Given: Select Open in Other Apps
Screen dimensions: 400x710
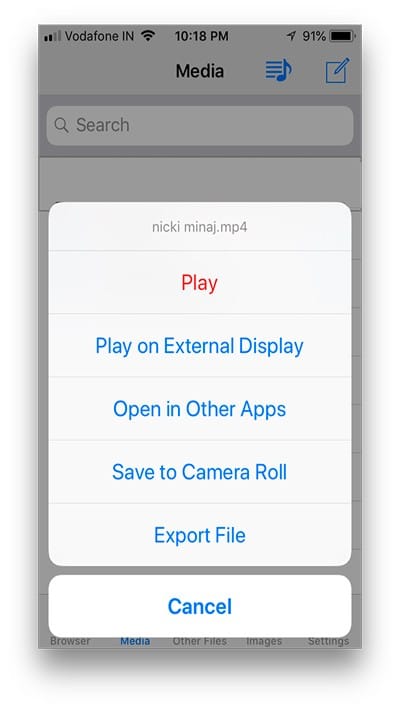Looking at the screenshot, I should pos(200,409).
